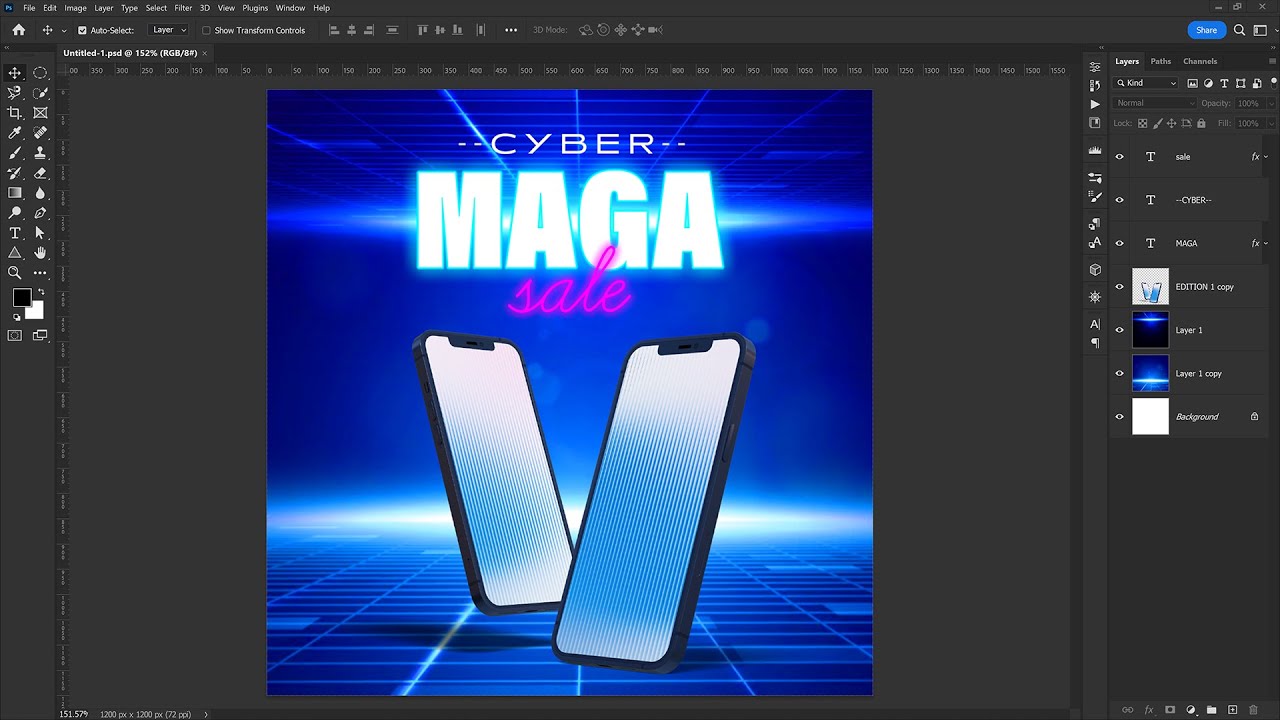
Task: Open the Kind filter dropdown
Action: coord(1147,83)
